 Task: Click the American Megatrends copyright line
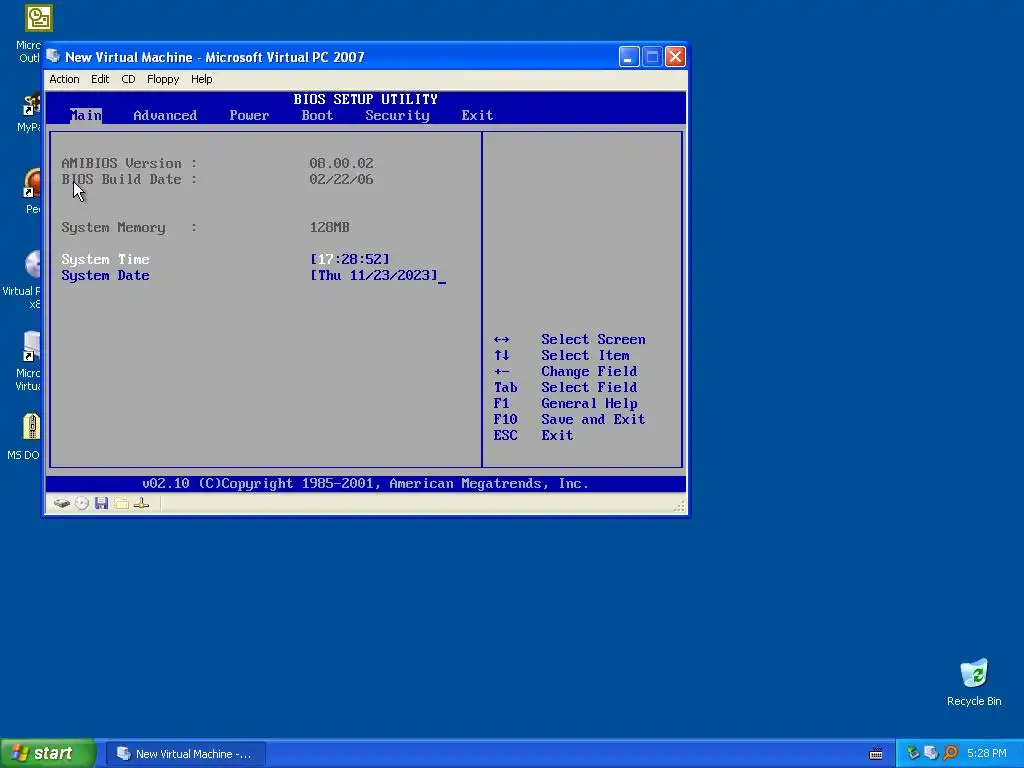[365, 484]
